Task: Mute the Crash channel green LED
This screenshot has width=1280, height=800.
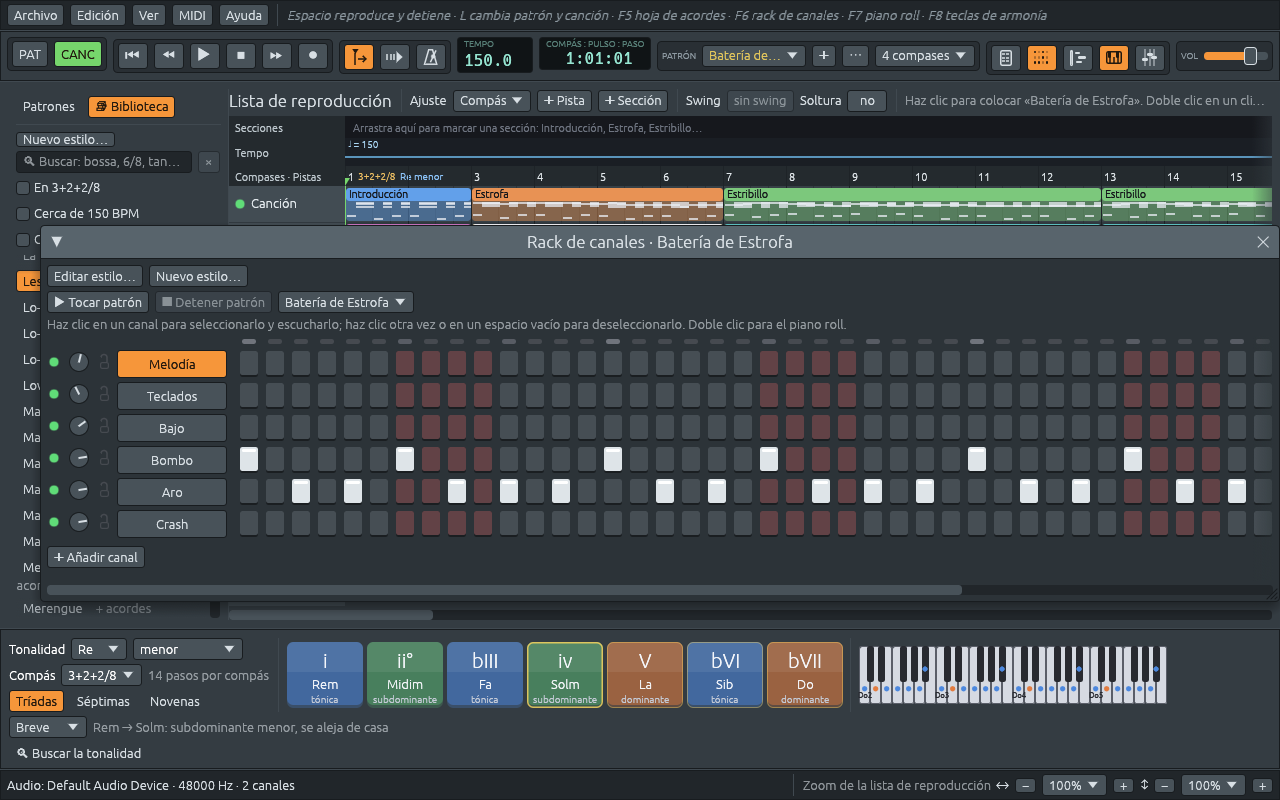Action: click(x=54, y=523)
